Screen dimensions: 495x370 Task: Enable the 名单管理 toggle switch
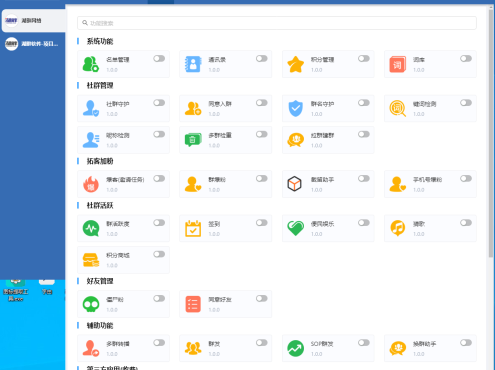(159, 59)
